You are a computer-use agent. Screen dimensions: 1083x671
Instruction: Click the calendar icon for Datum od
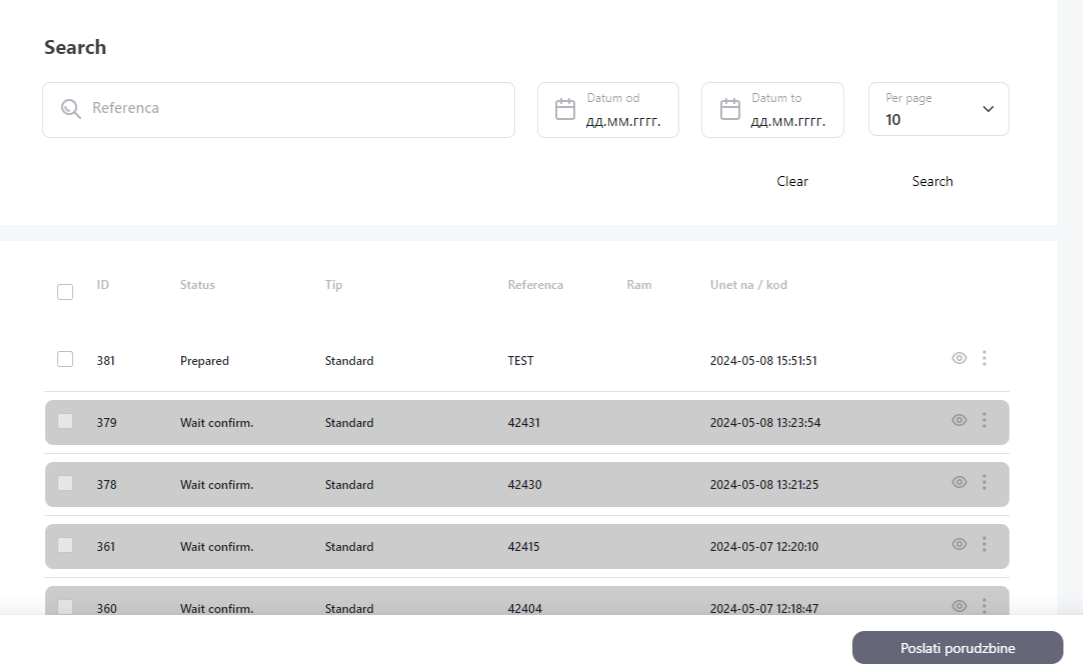point(565,109)
